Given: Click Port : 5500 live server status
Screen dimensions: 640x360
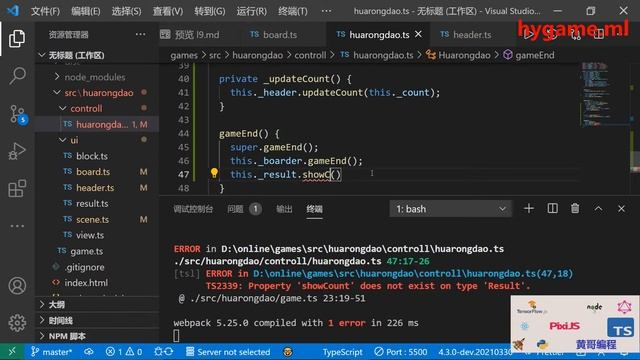Looking at the screenshot, I should 401,351.
